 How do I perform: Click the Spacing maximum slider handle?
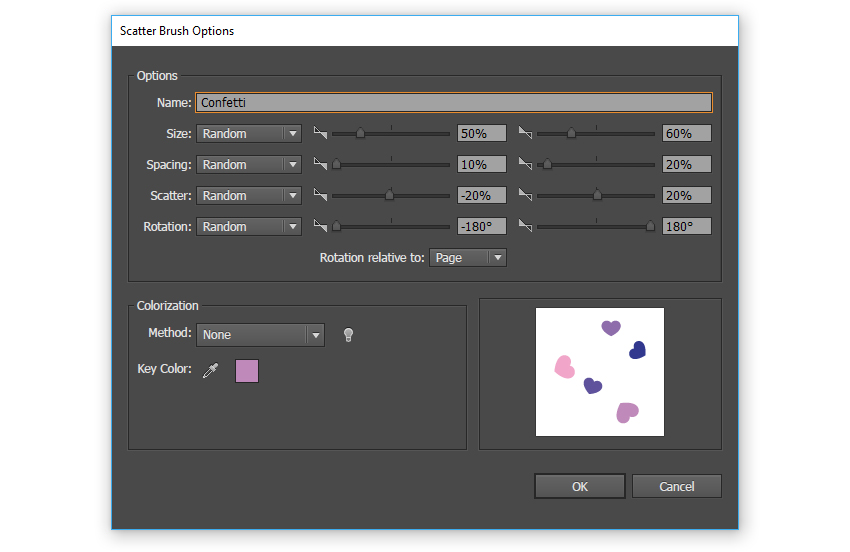click(x=547, y=164)
